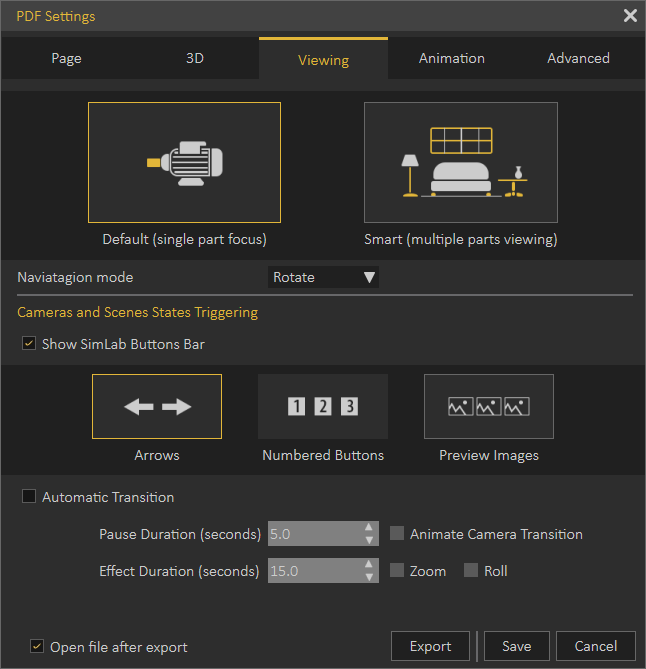Choose Preview Images bar style

489,406
